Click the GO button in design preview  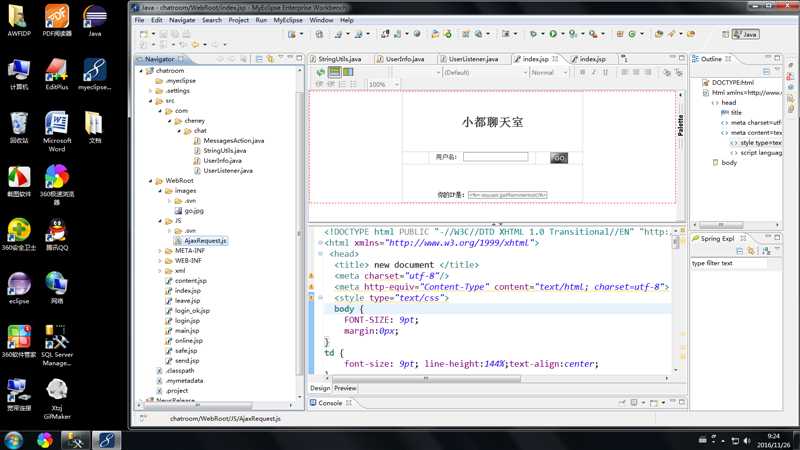559,158
